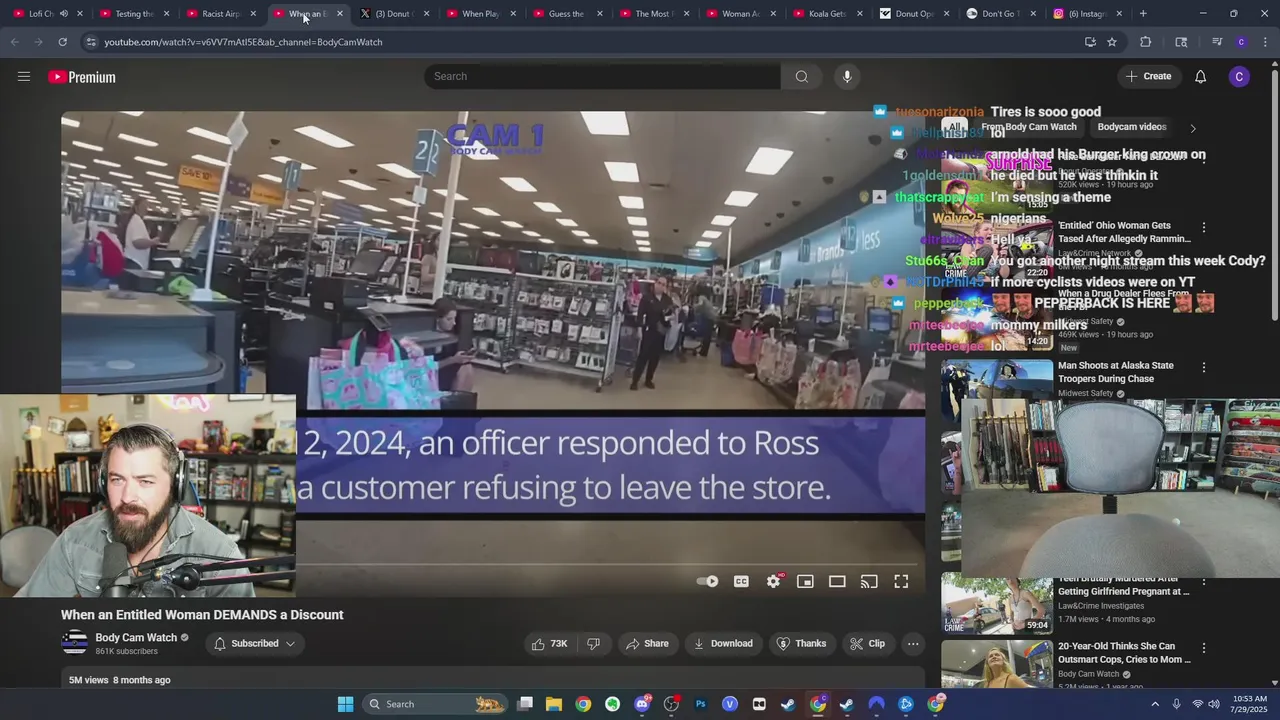
Task: Dislike the video
Action: [x=593, y=644]
